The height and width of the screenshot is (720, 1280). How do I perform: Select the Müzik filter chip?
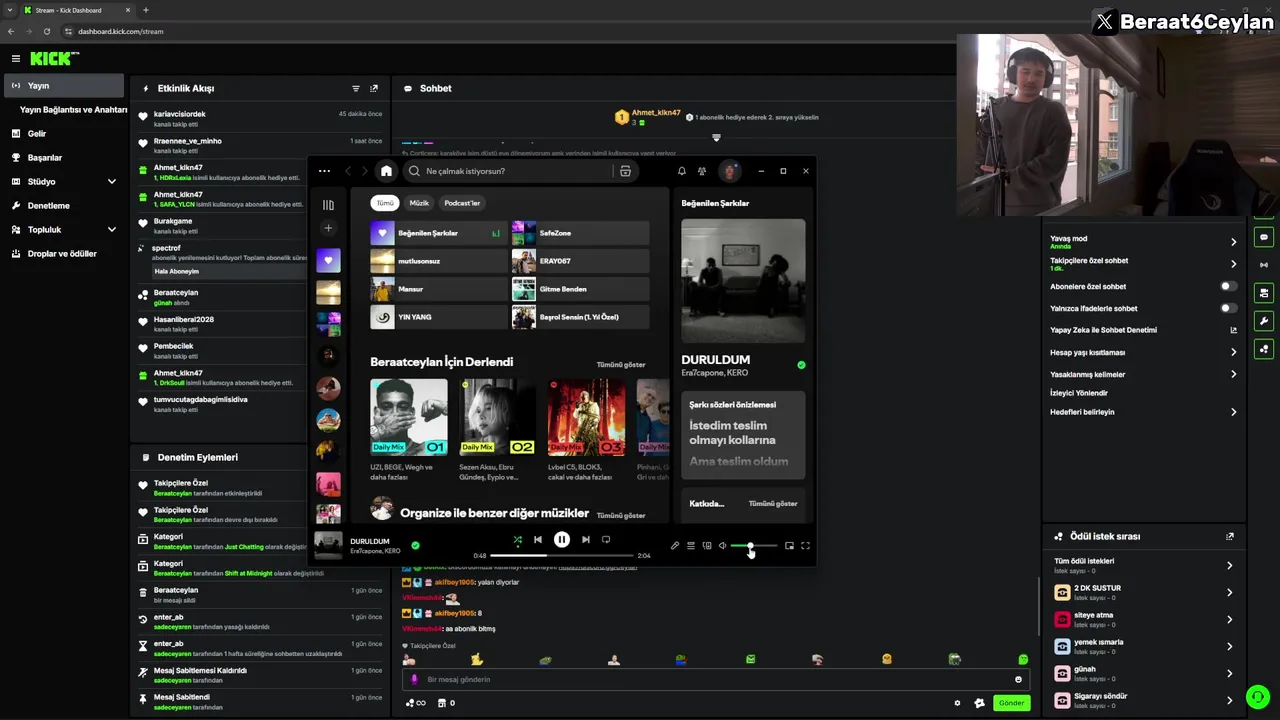point(419,203)
